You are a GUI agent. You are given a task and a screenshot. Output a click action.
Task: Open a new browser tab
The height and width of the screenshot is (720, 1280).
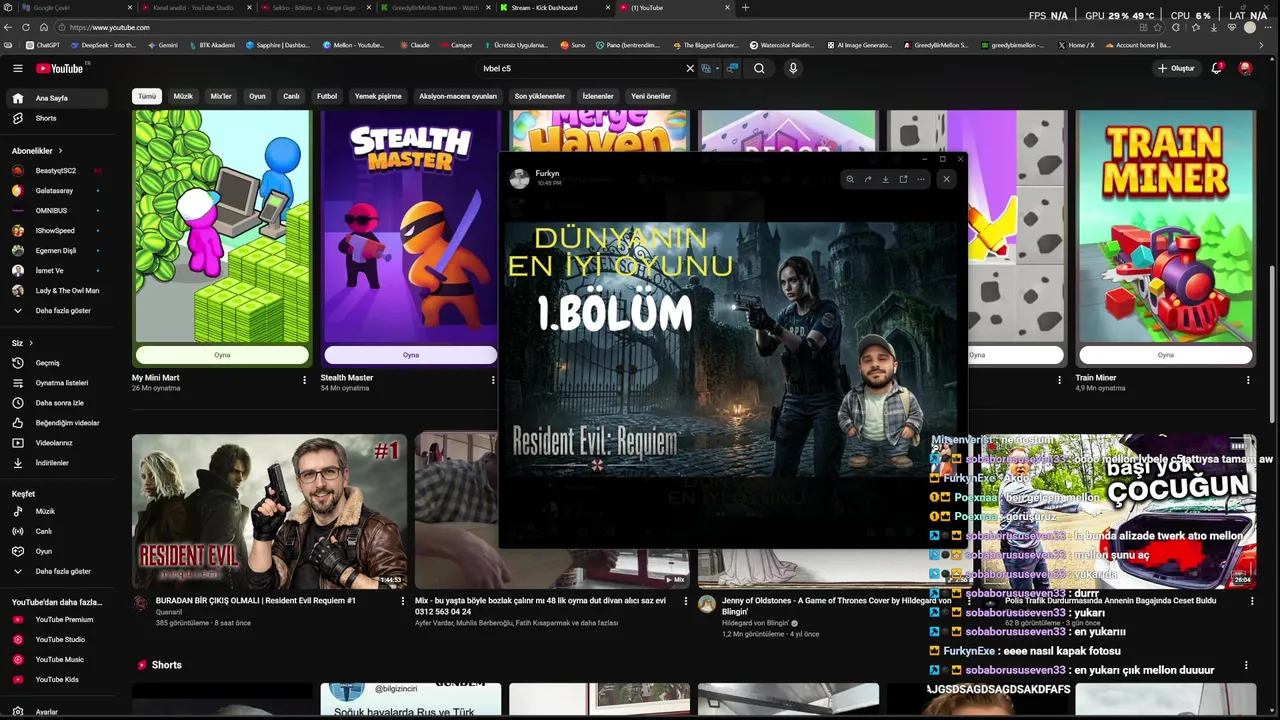pyautogui.click(x=744, y=7)
